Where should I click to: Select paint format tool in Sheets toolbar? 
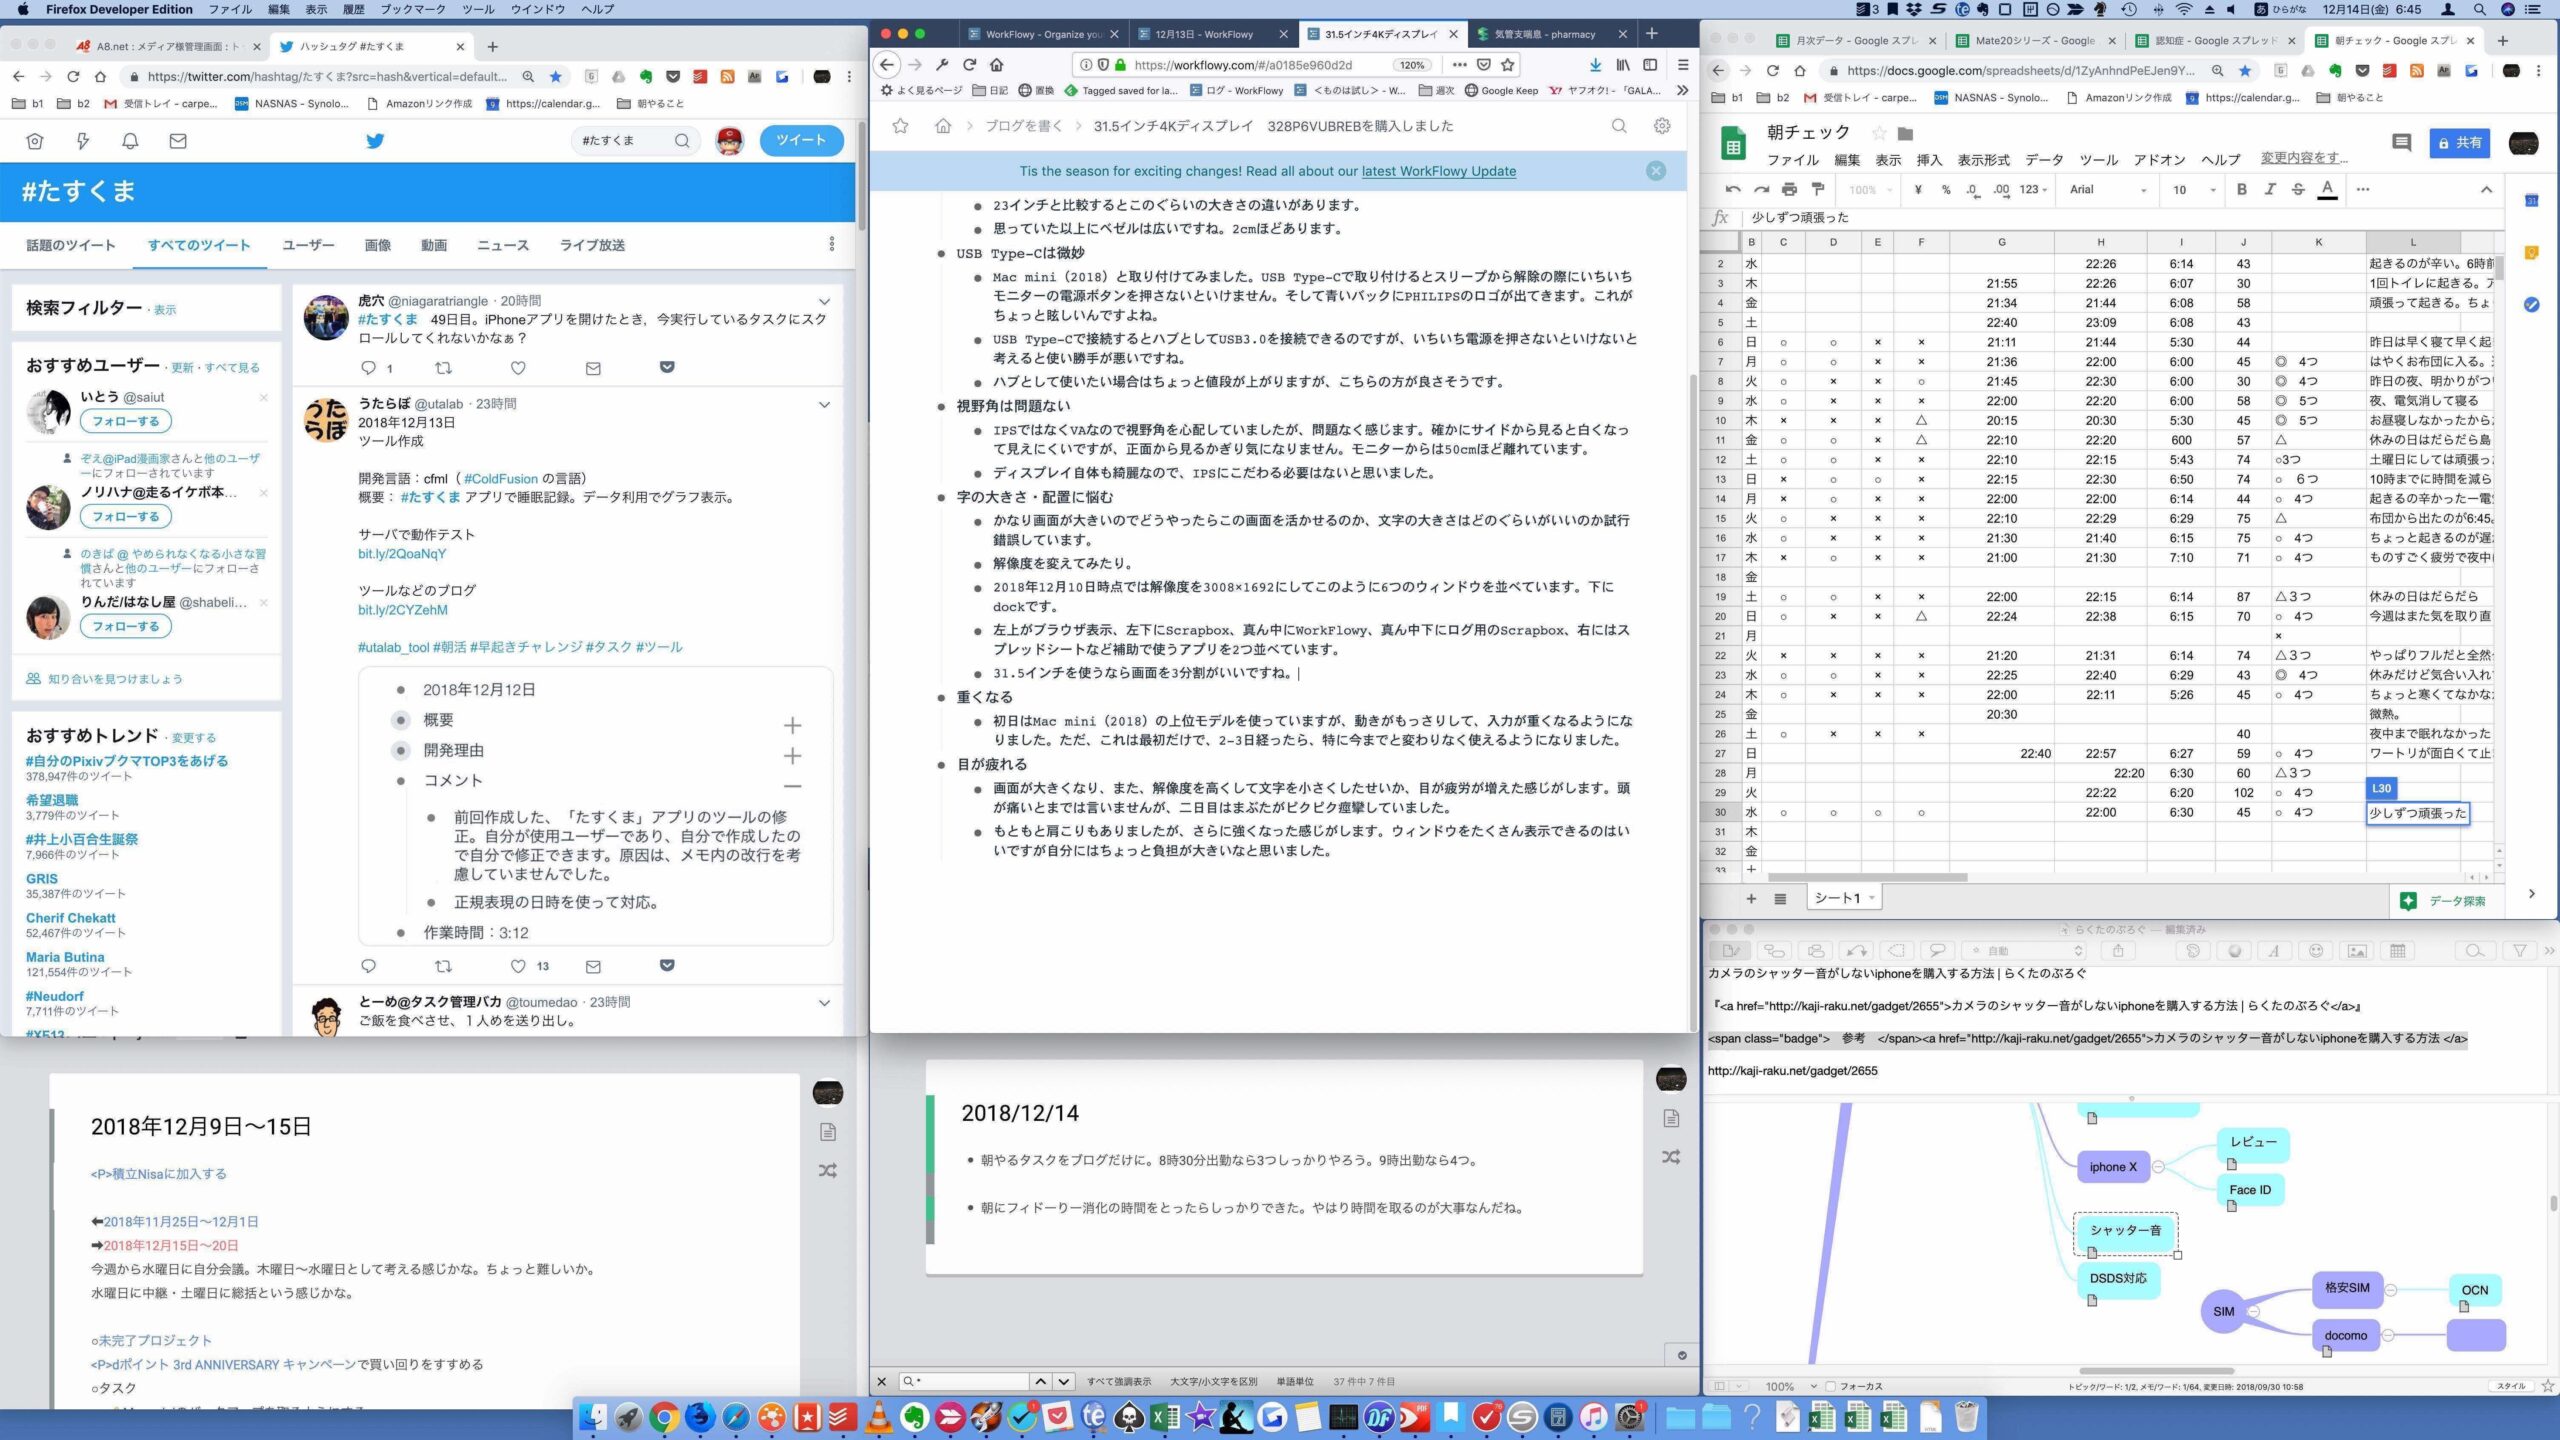(1818, 189)
